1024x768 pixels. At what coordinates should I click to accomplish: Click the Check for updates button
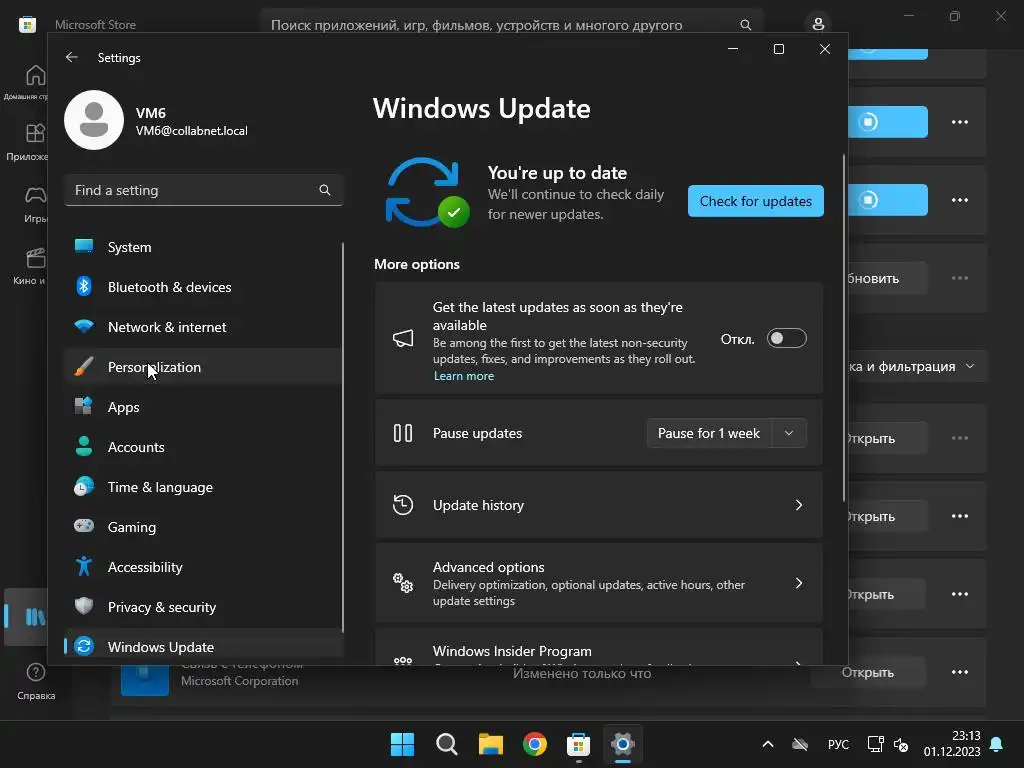tap(756, 201)
